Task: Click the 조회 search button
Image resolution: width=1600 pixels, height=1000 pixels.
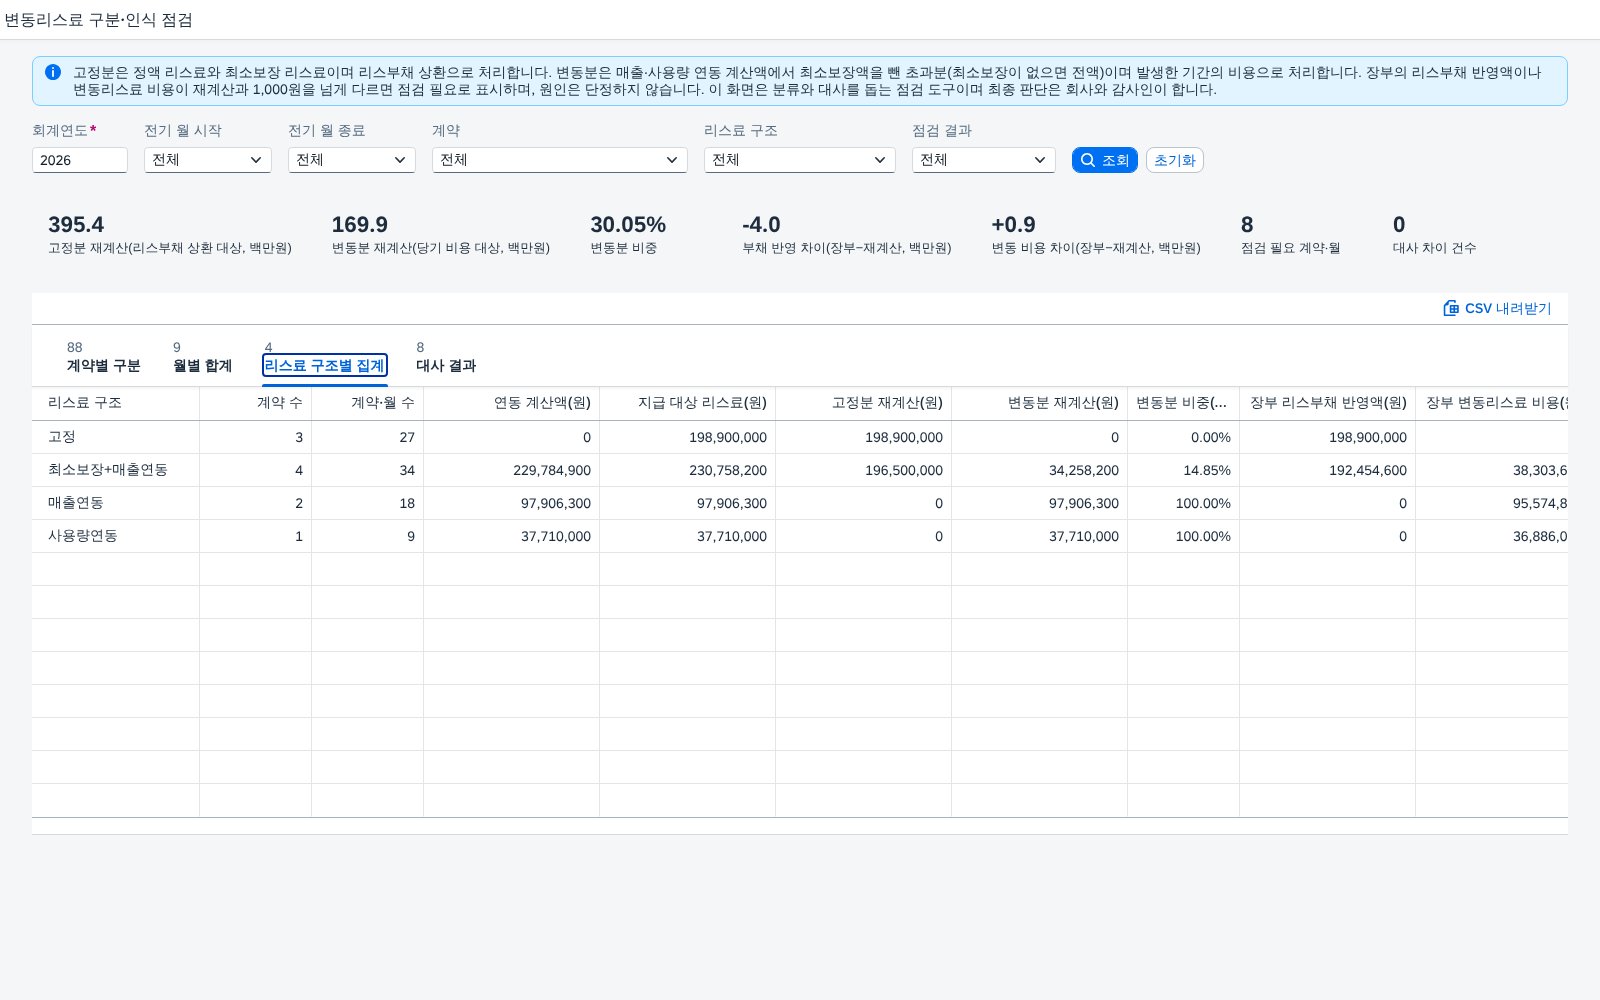Action: 1105,160
